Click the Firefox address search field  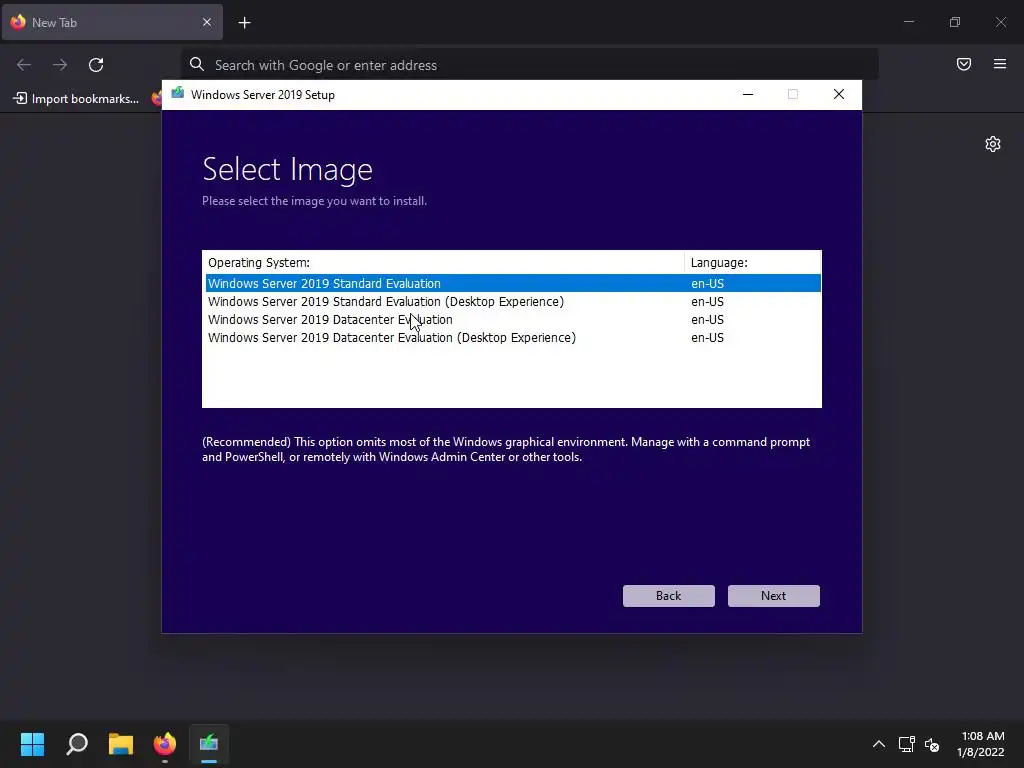(530, 65)
